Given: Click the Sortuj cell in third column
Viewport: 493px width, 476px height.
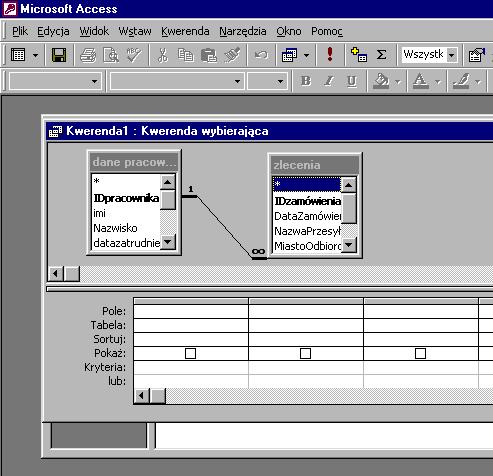Looking at the screenshot, I should point(421,339).
